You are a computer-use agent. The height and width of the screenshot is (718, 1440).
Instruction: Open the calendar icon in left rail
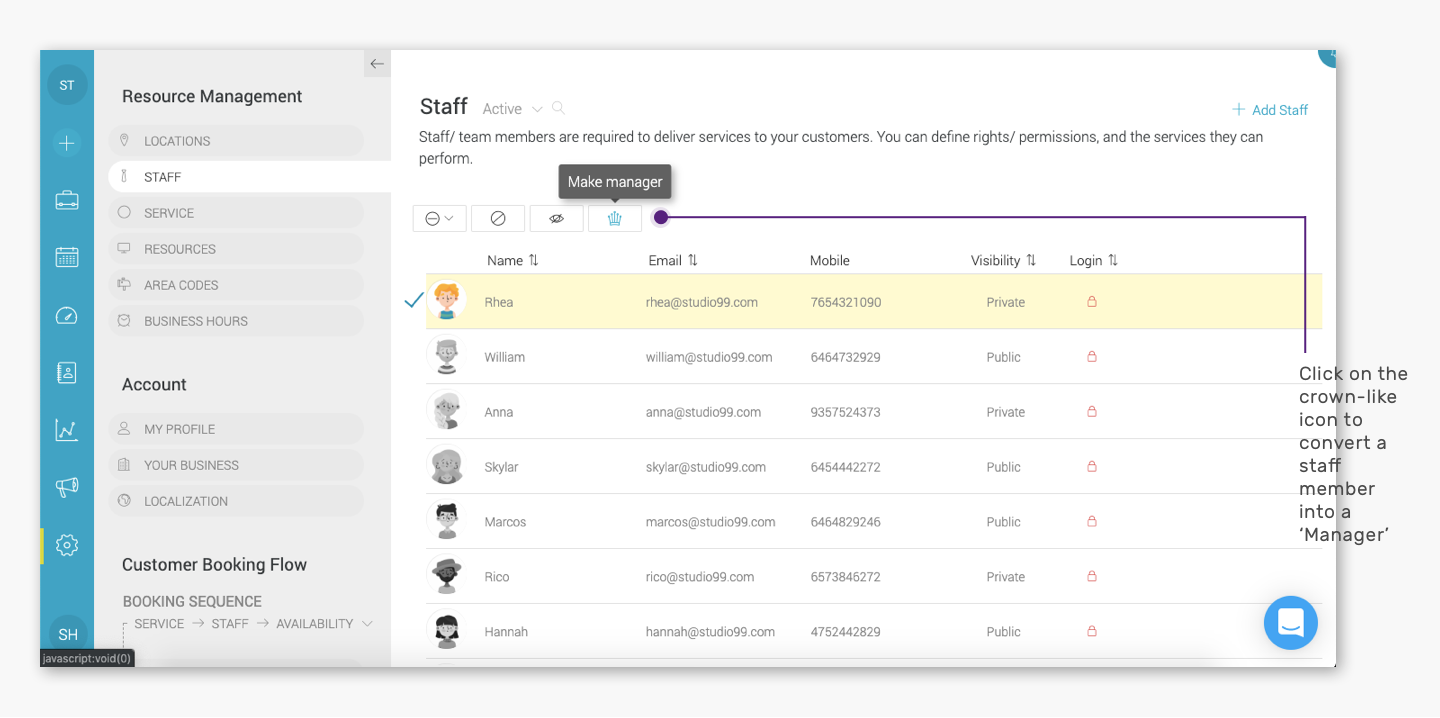(67, 257)
